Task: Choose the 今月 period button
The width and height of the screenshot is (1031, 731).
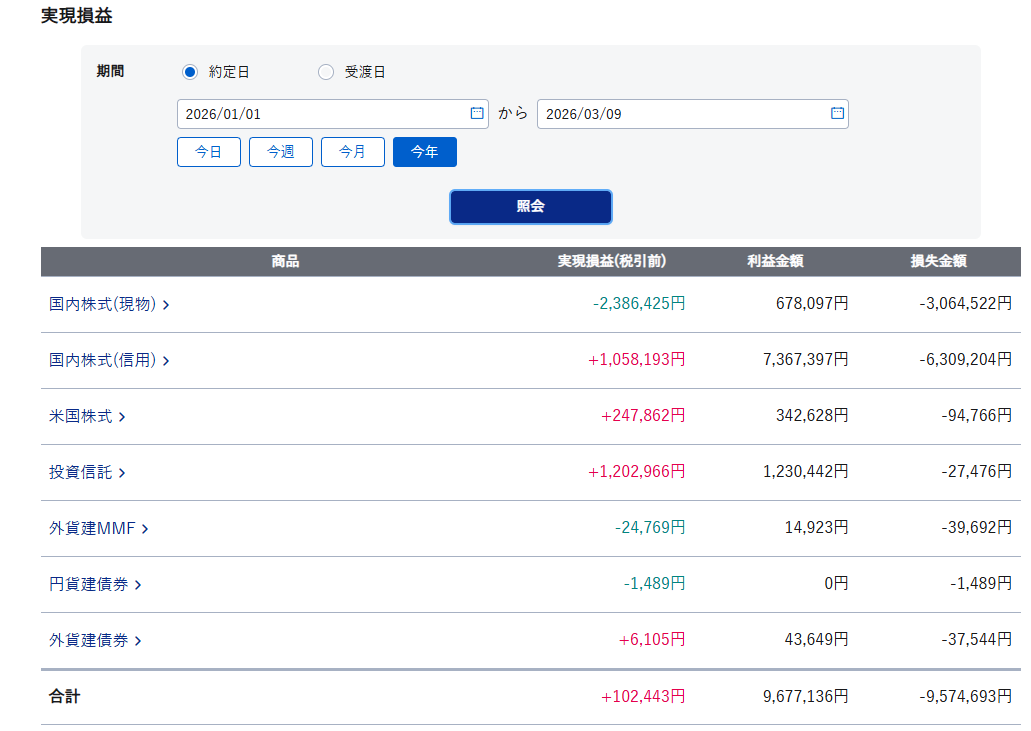Action: [353, 152]
